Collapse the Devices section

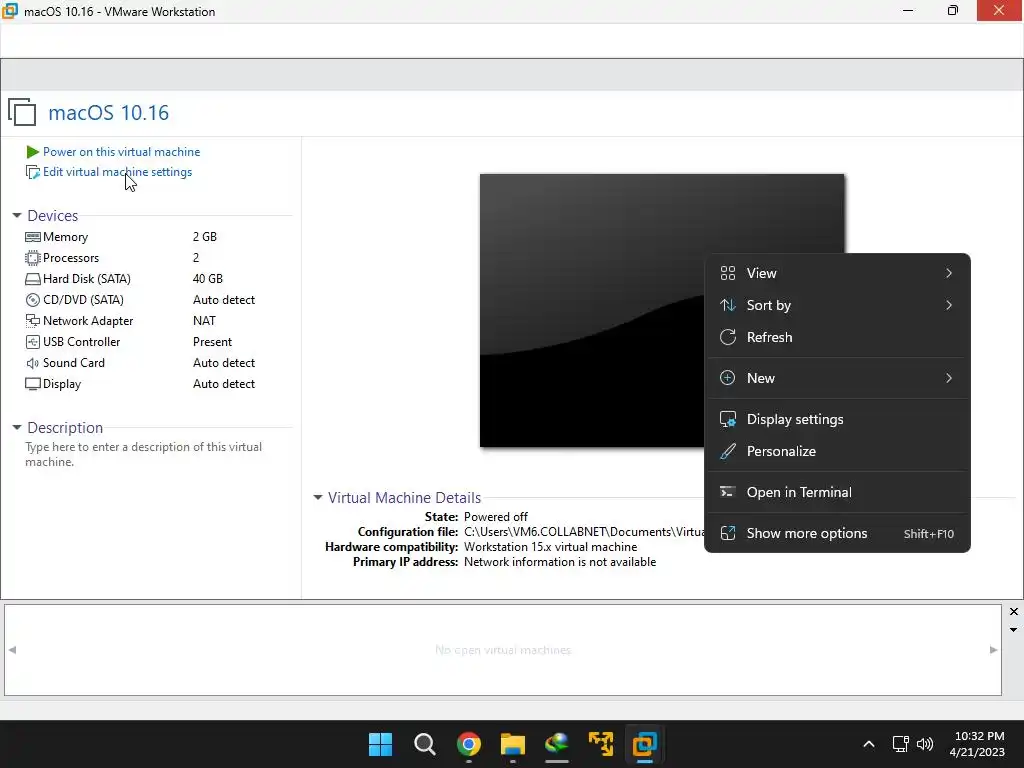click(17, 215)
